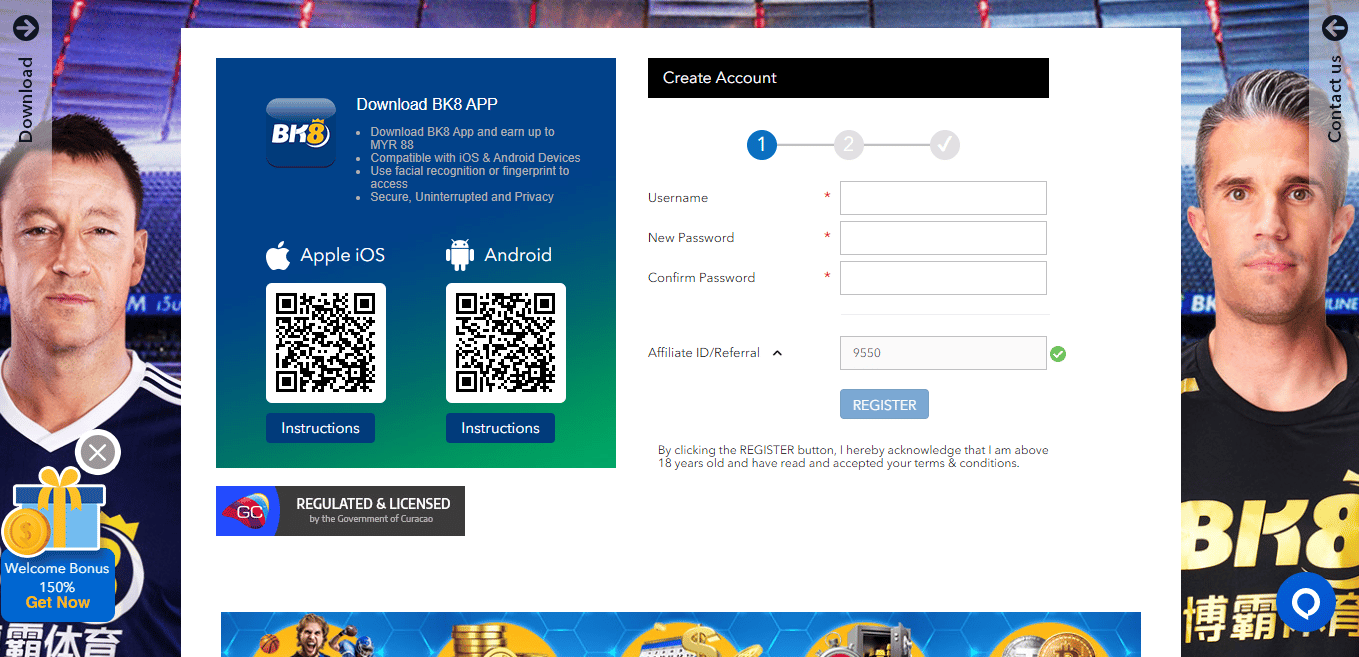The height and width of the screenshot is (657, 1359).
Task: Click the Android label
Action: click(x=518, y=255)
